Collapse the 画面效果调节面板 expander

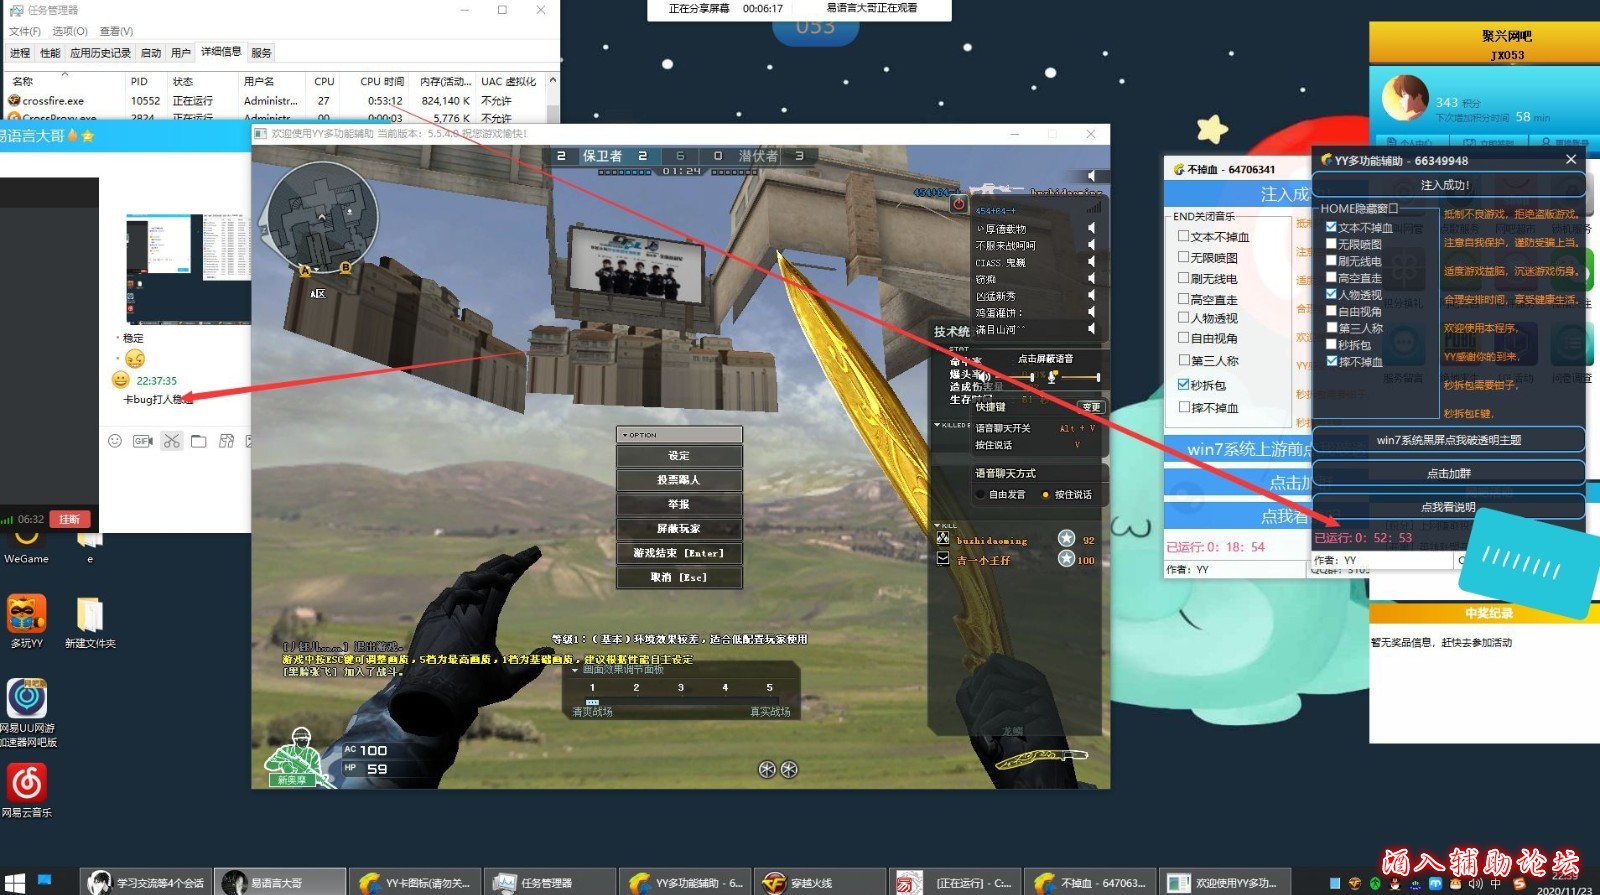575,670
